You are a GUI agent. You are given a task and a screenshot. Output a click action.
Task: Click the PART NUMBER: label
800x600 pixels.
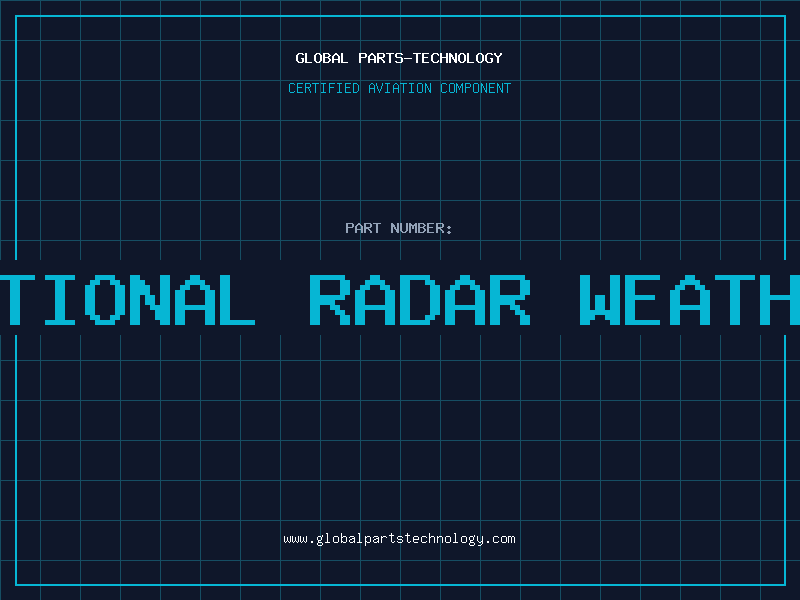pyautogui.click(x=398, y=228)
